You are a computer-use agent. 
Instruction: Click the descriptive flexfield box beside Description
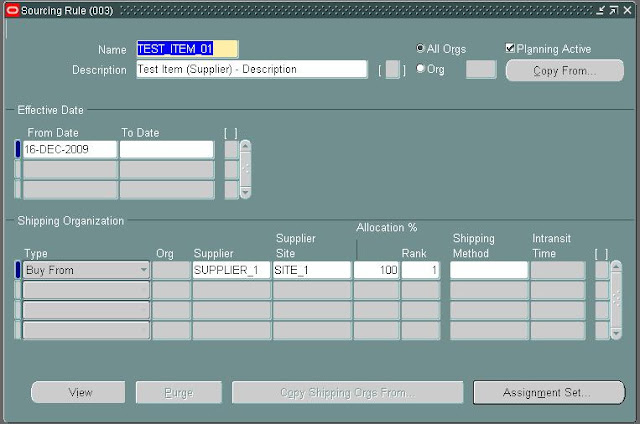392,69
